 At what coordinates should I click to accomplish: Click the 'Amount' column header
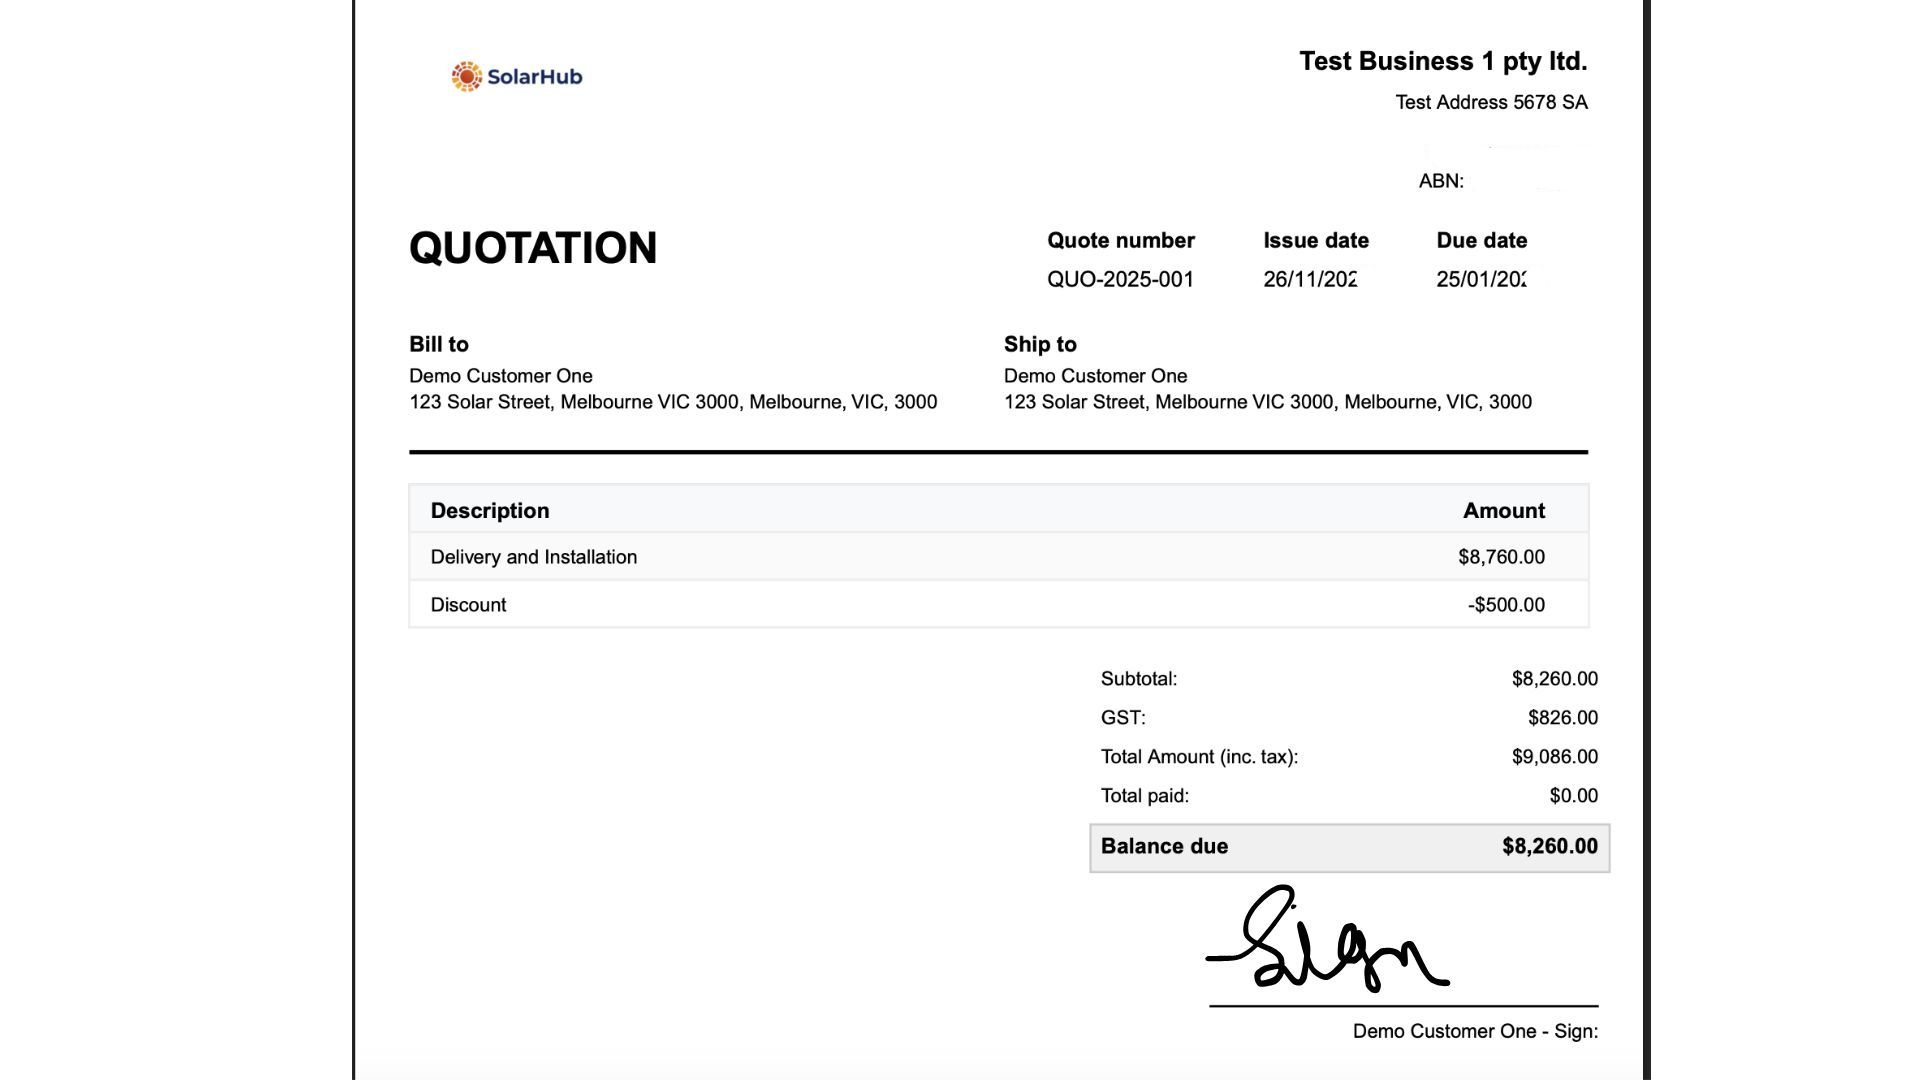click(x=1504, y=511)
